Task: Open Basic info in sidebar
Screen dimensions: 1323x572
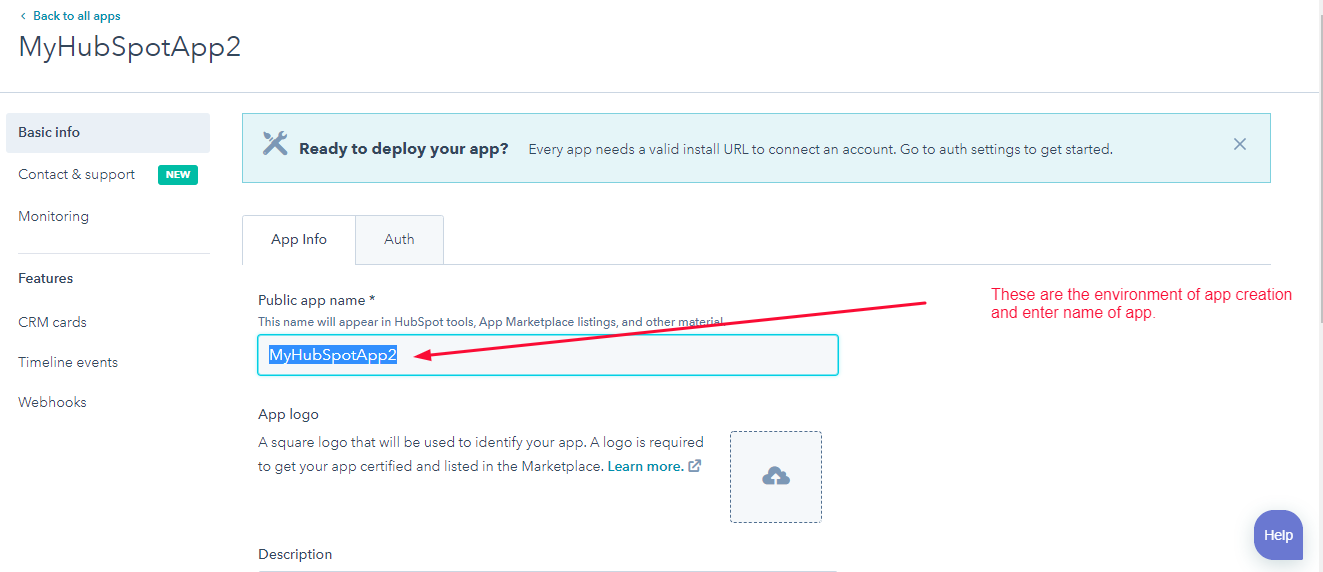Action: (108, 133)
